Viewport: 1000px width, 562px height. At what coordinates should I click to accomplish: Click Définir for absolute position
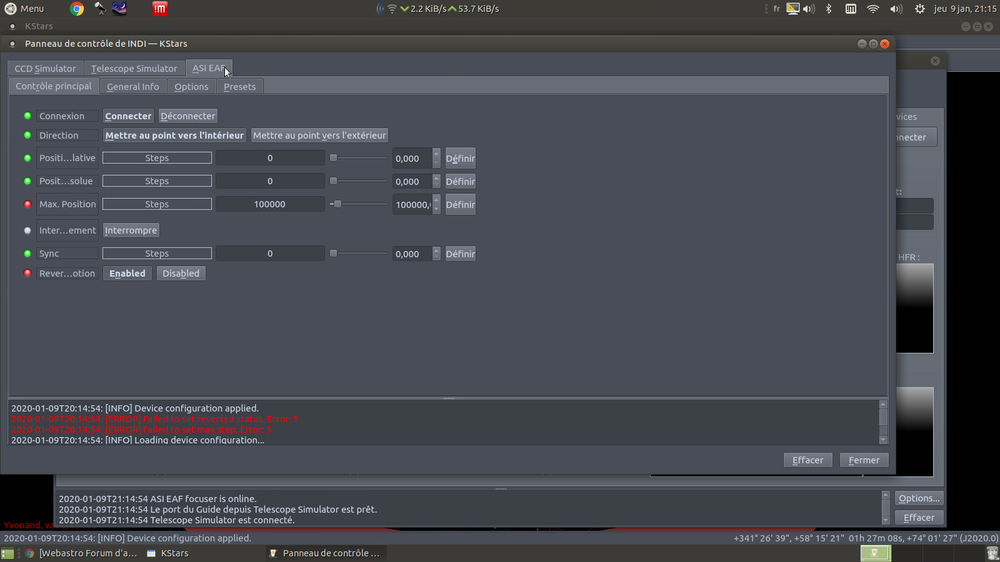click(460, 181)
